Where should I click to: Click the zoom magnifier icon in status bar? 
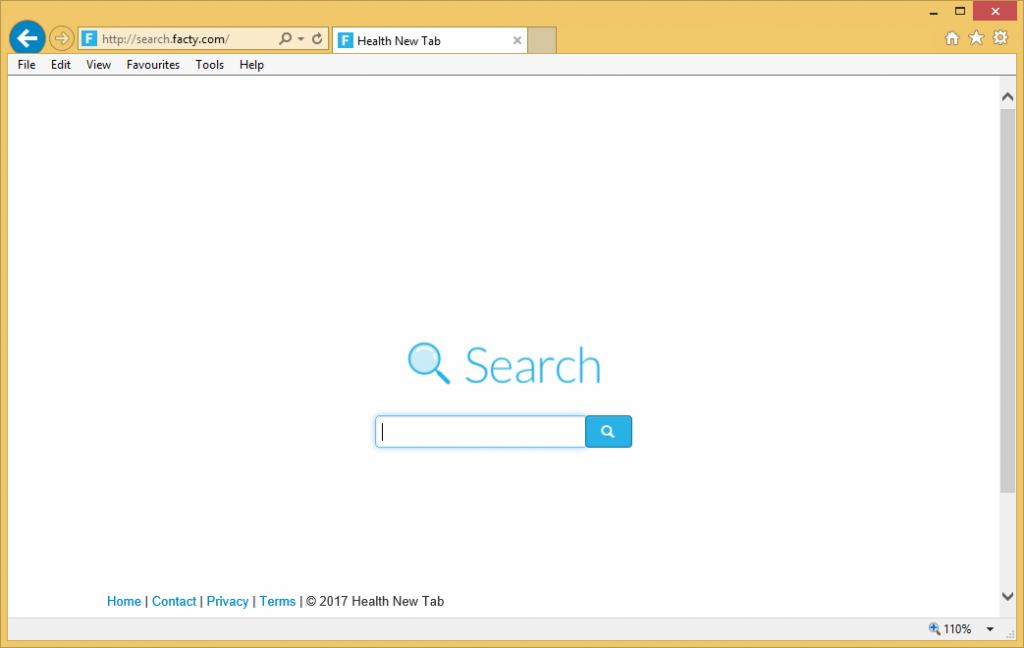935,628
